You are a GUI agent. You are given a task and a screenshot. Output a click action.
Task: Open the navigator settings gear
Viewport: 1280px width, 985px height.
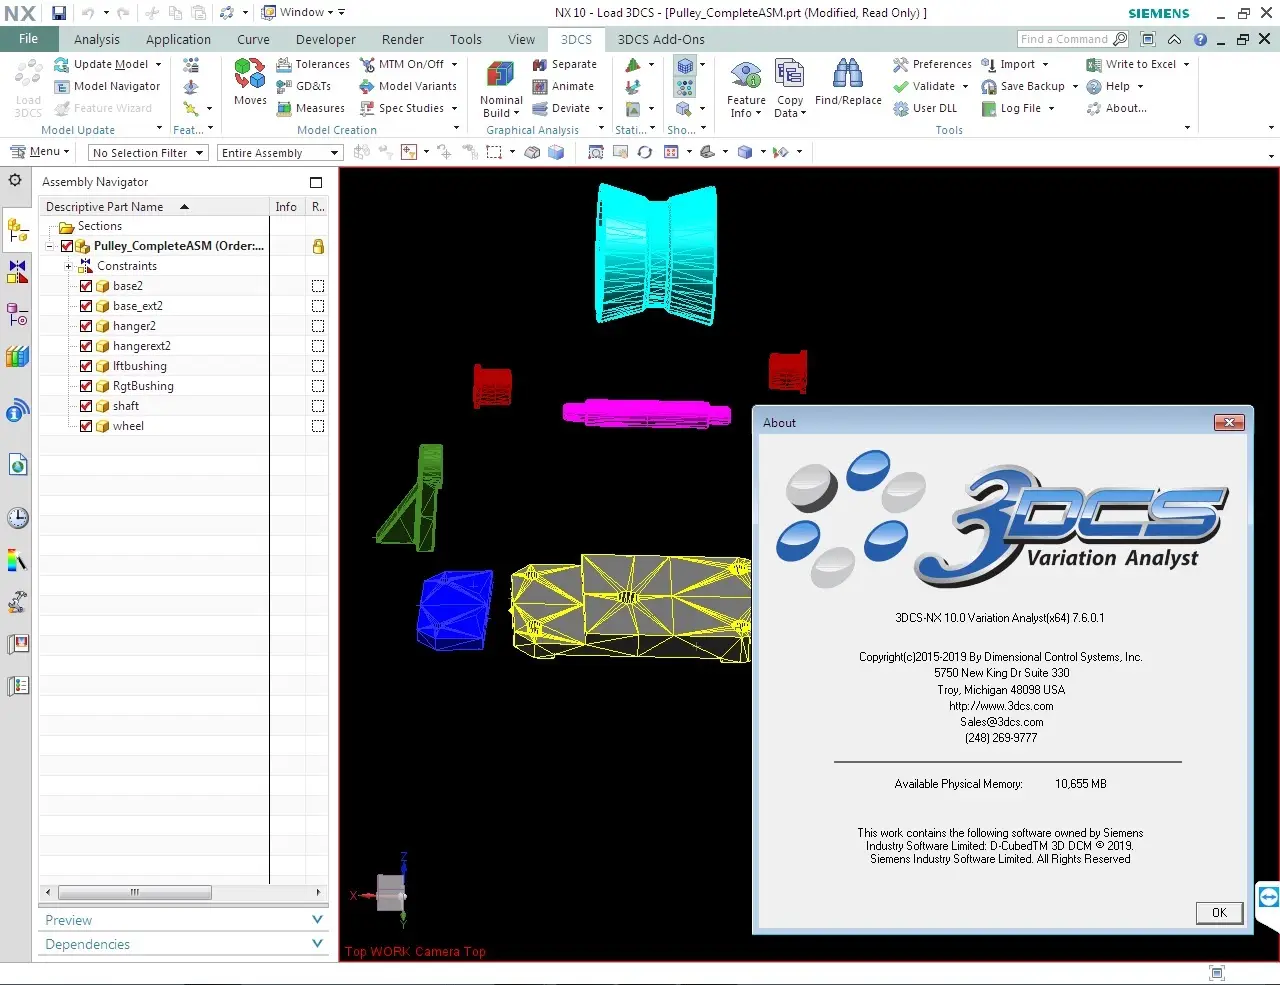click(15, 180)
